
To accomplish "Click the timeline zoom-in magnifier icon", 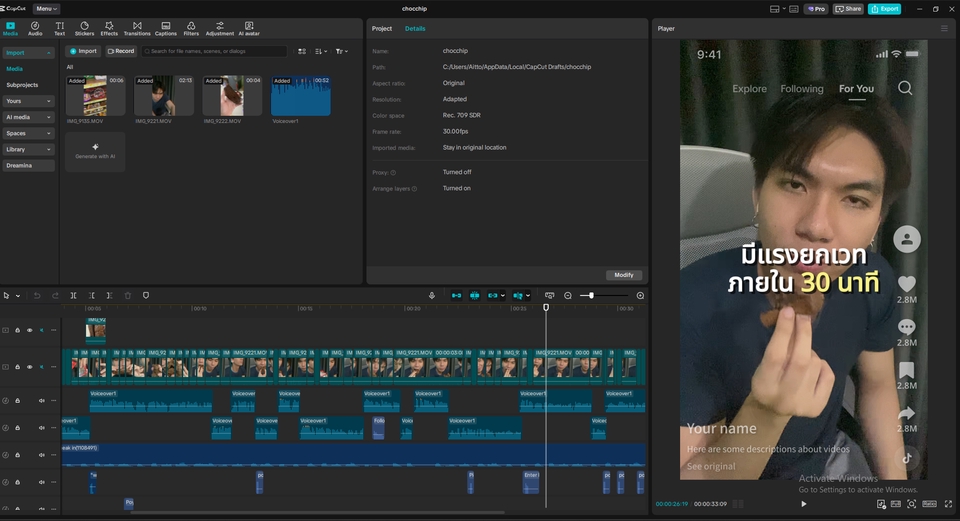I will pyautogui.click(x=640, y=296).
